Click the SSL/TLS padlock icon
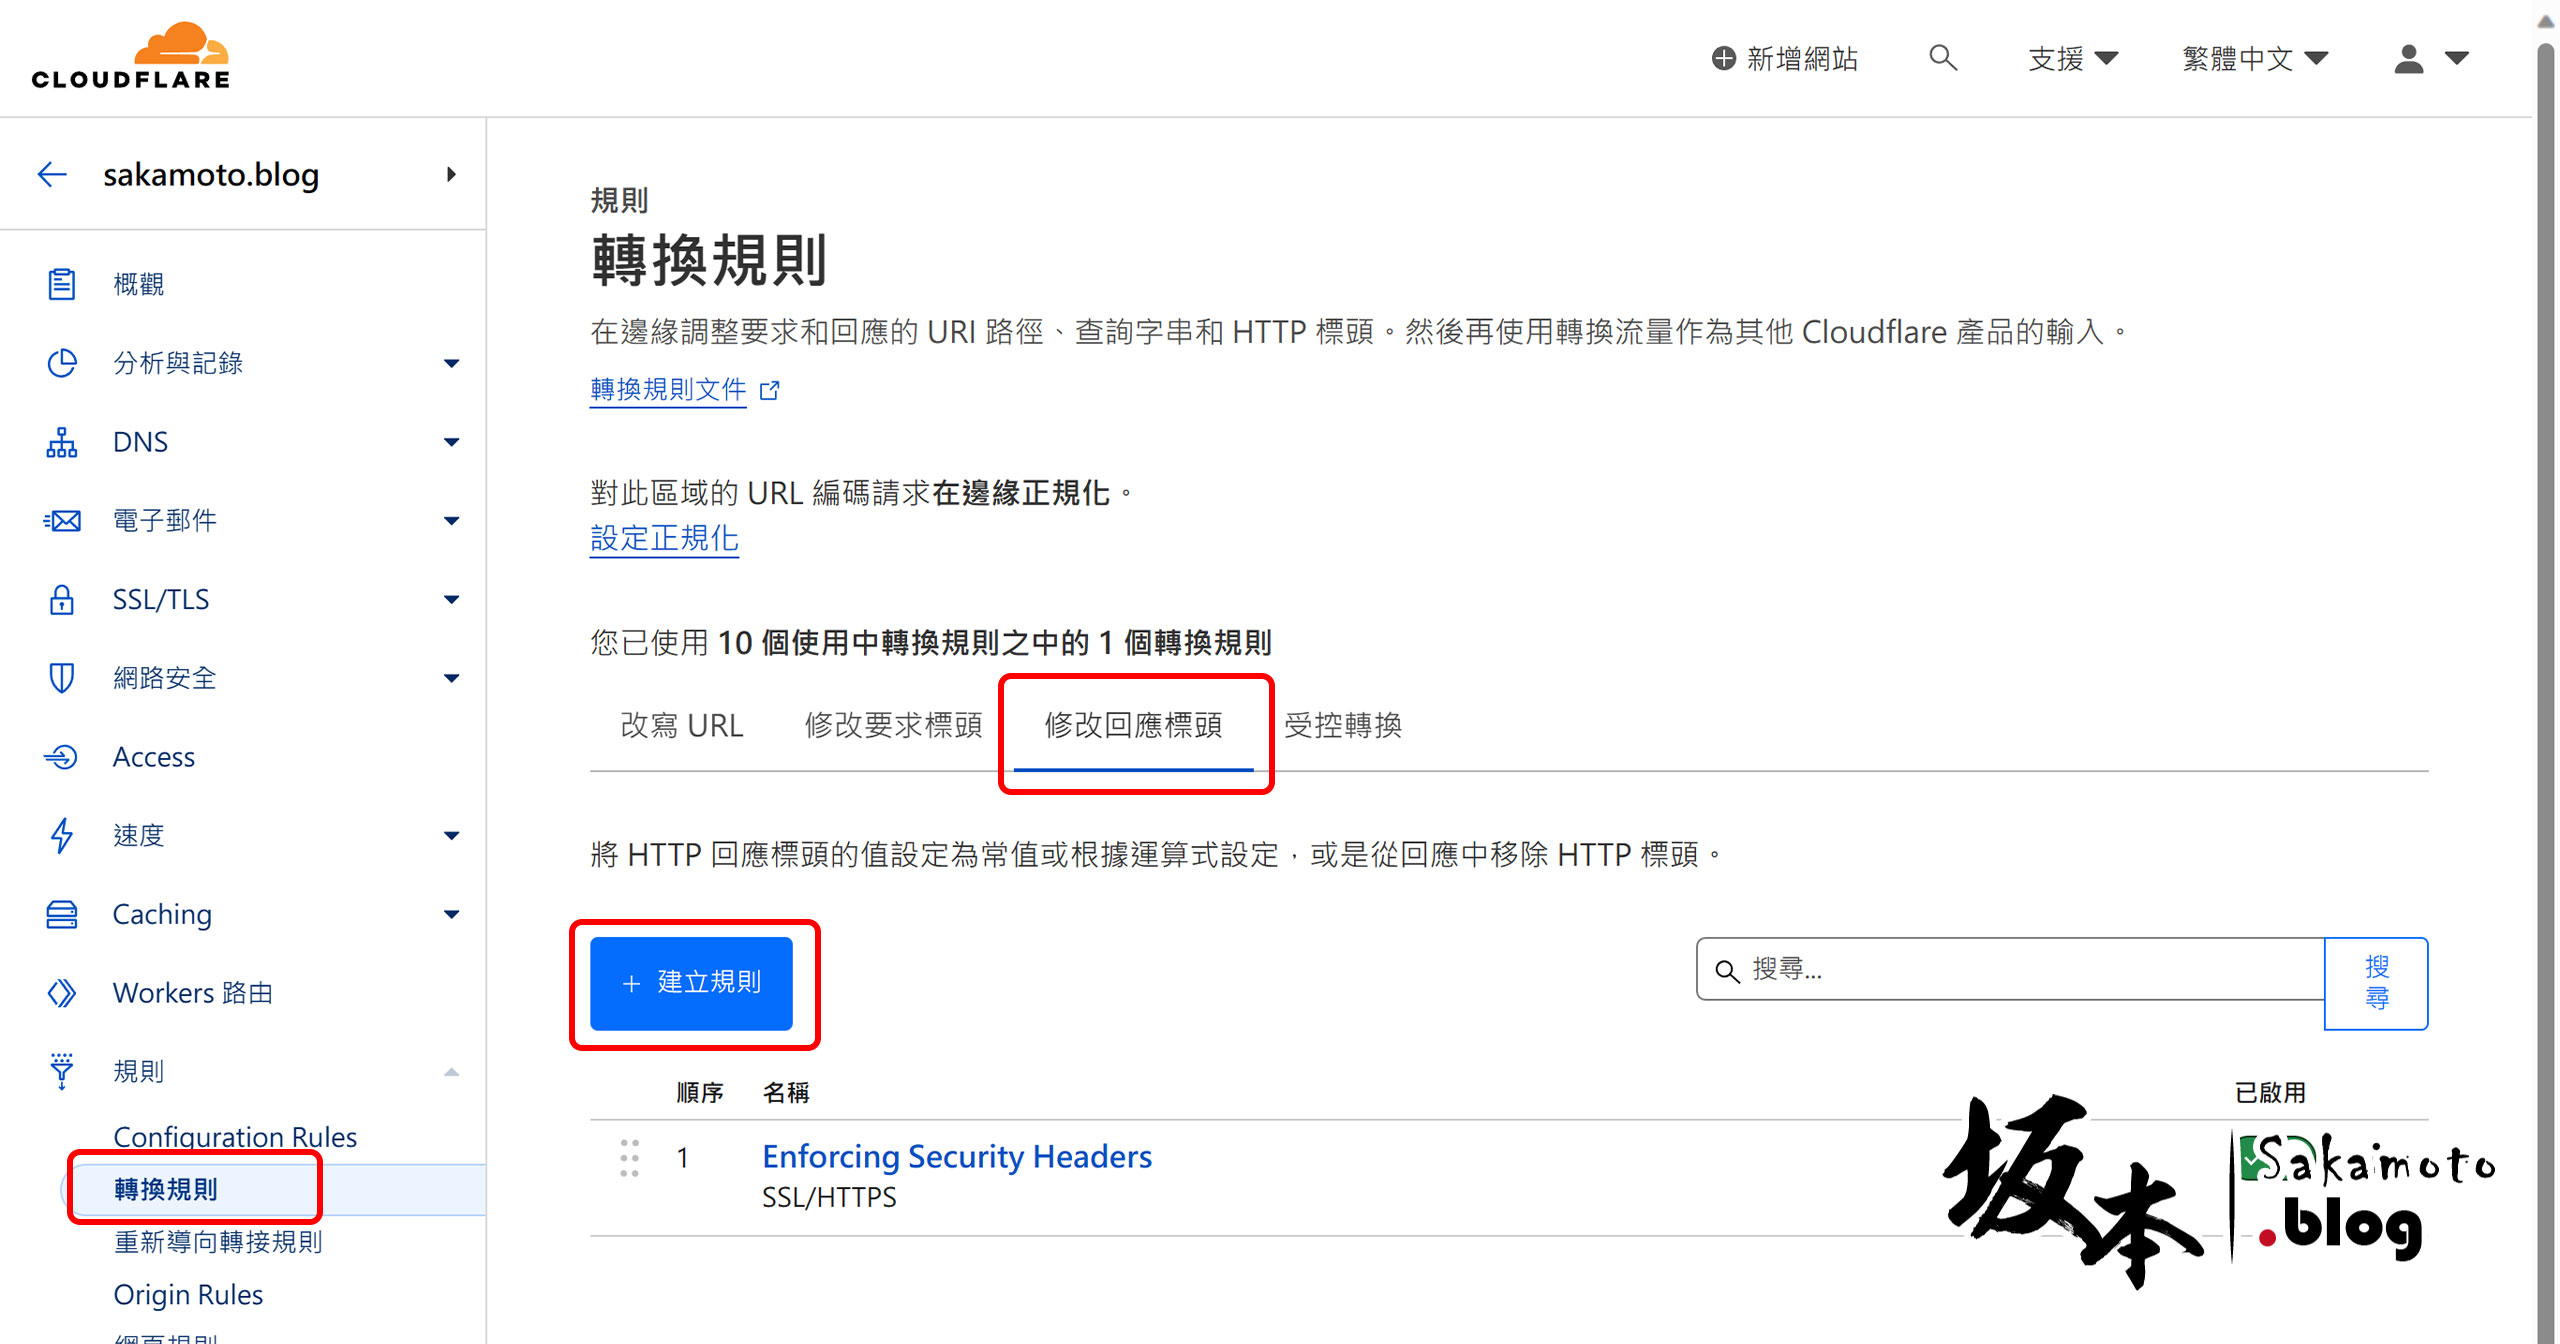The width and height of the screenshot is (2560, 1344). (61, 599)
